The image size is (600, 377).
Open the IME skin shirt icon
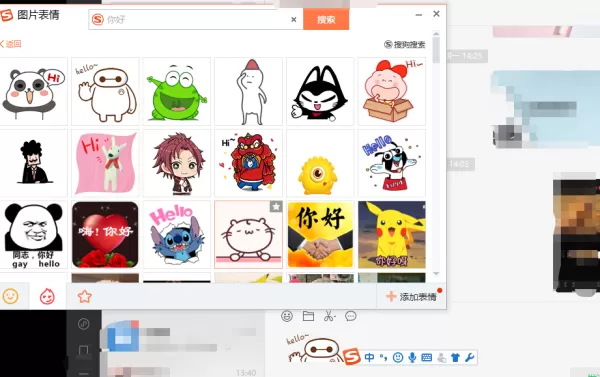point(455,357)
